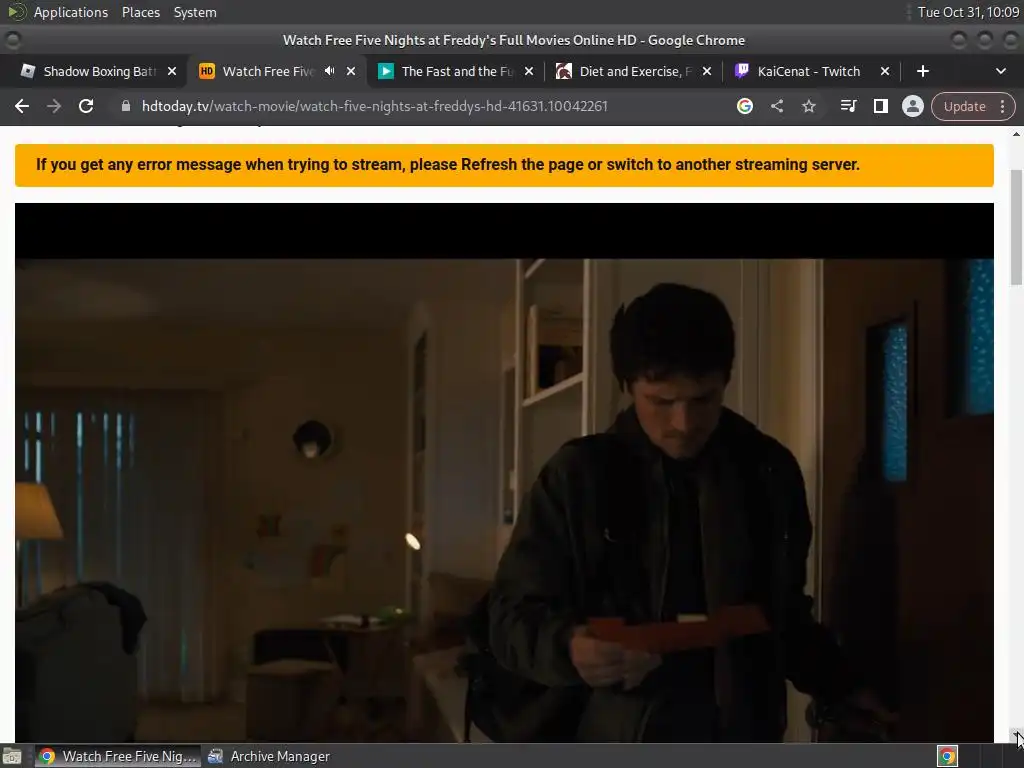1024x768 pixels.
Task: Open the Places menu
Action: coord(140,12)
